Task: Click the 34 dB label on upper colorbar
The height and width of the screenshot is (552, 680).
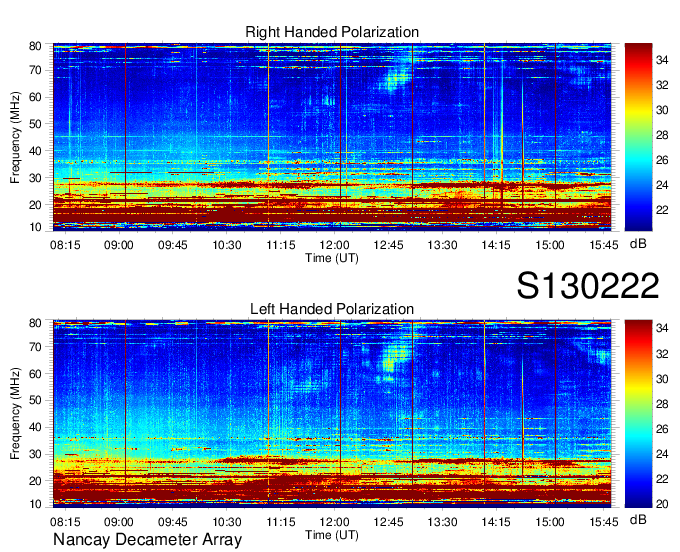Action: coord(662,60)
